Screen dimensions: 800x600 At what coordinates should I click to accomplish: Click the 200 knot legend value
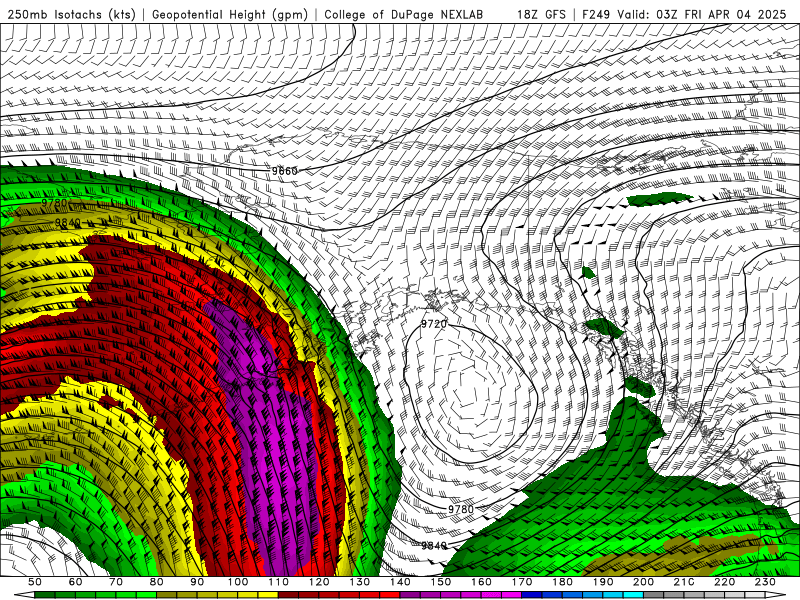pyautogui.click(x=643, y=582)
